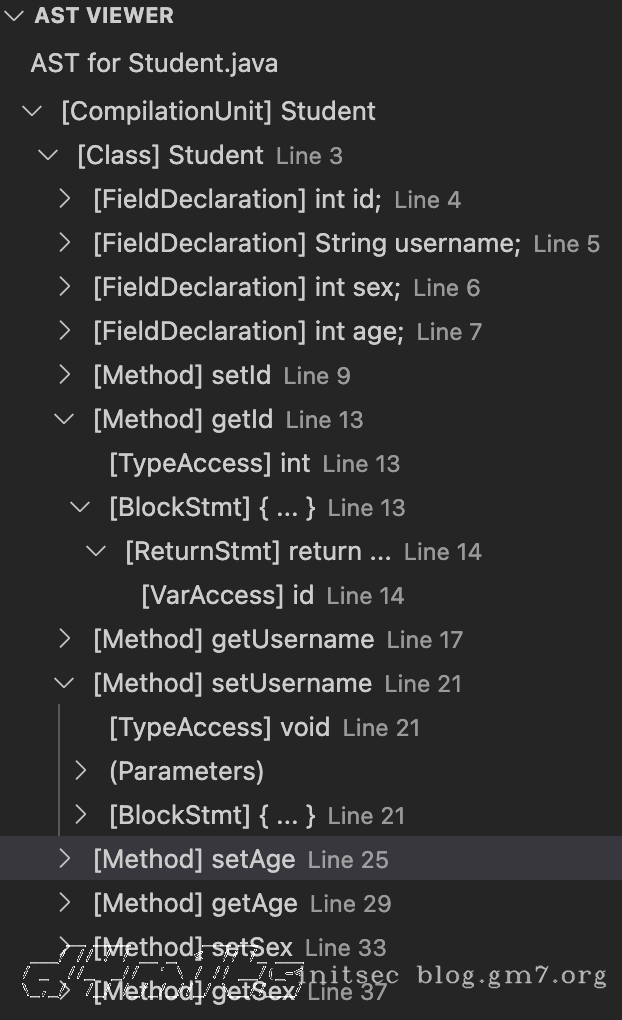Expand the getUsername method chevron

[65, 639]
